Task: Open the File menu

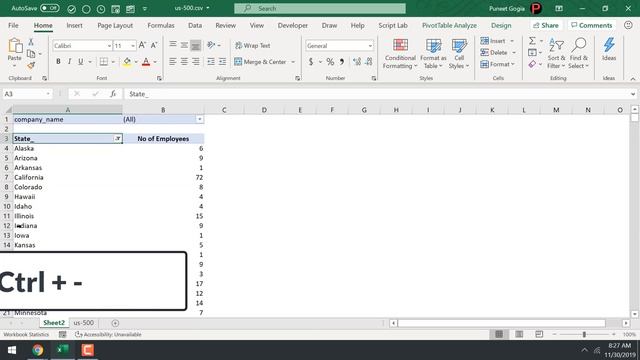Action: point(13,25)
